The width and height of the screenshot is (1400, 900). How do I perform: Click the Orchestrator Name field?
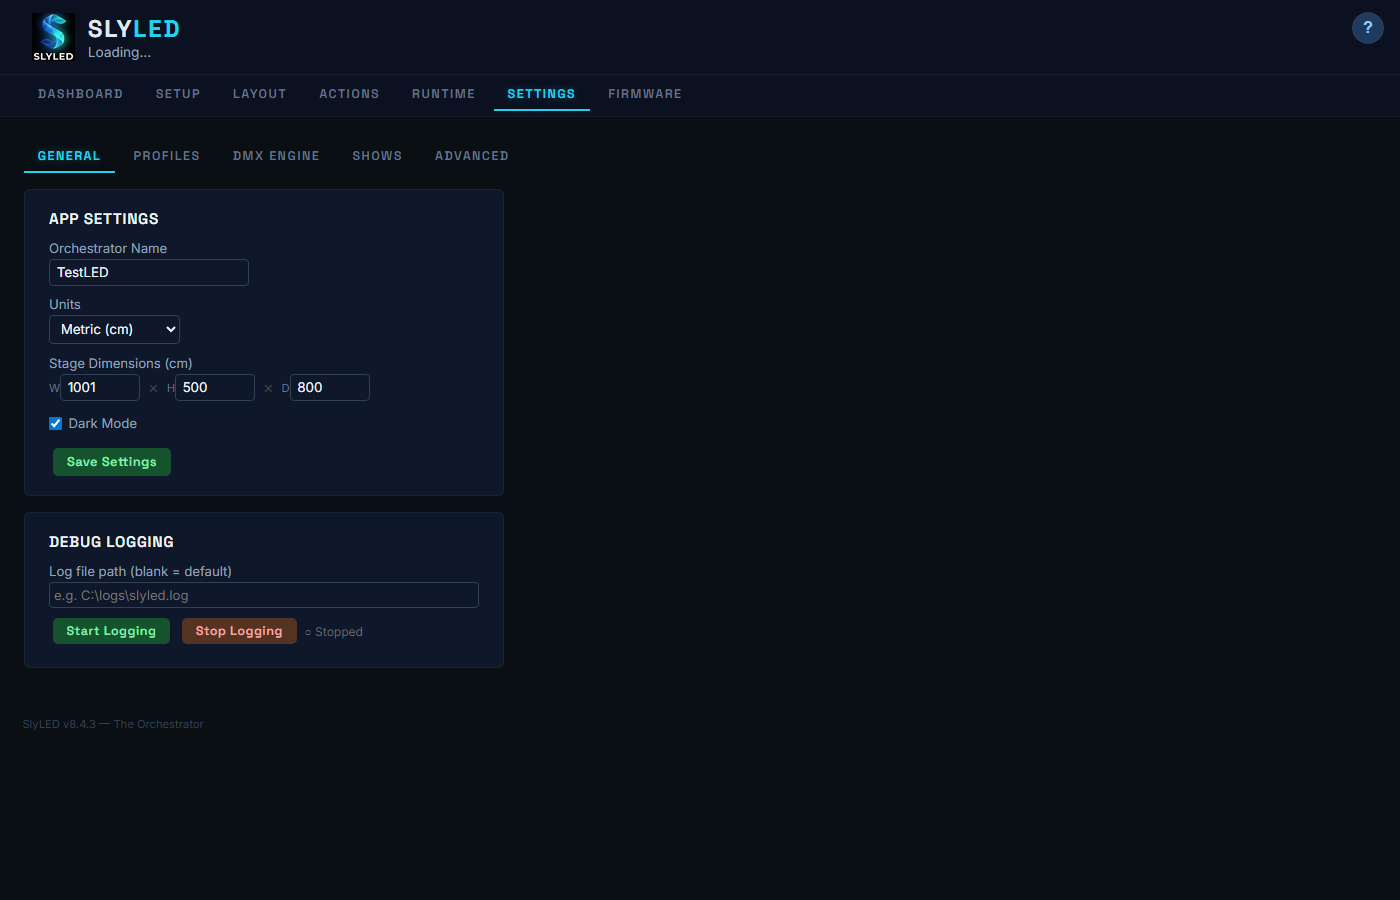(149, 273)
